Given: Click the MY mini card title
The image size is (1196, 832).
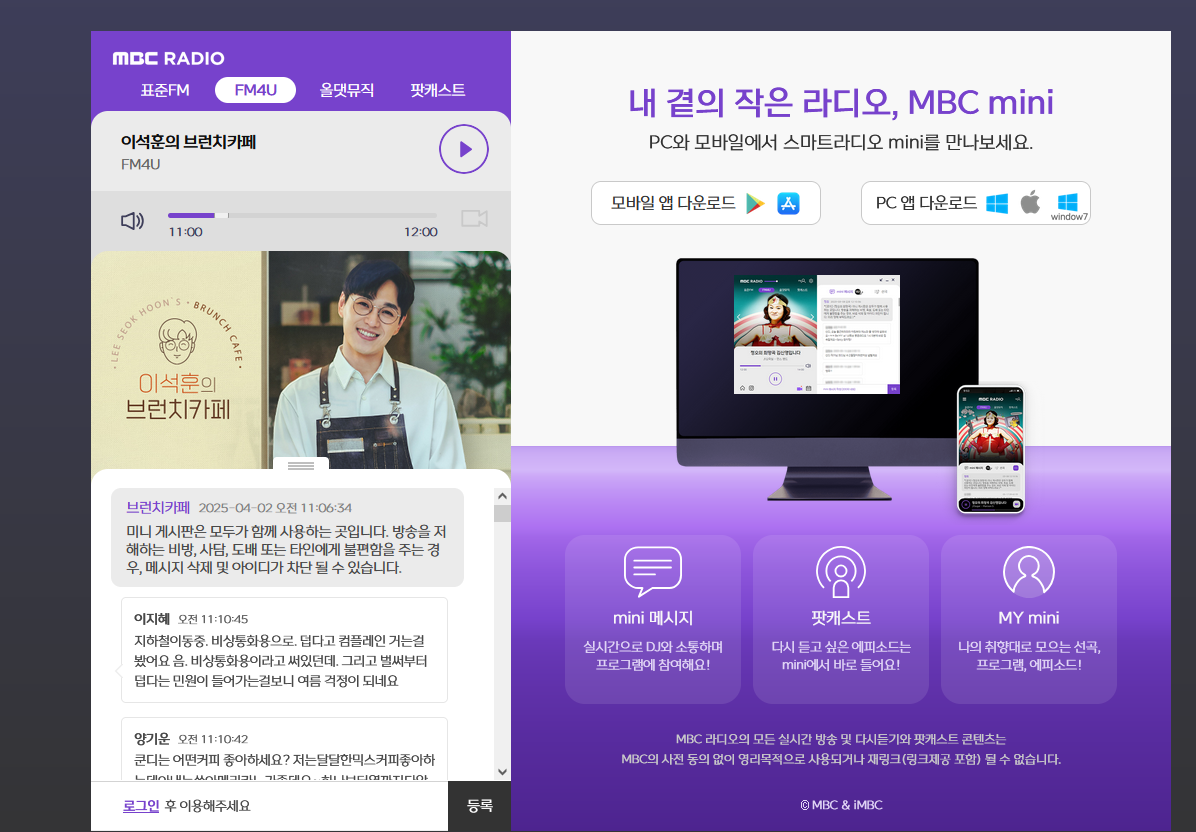Looking at the screenshot, I should [x=1029, y=618].
